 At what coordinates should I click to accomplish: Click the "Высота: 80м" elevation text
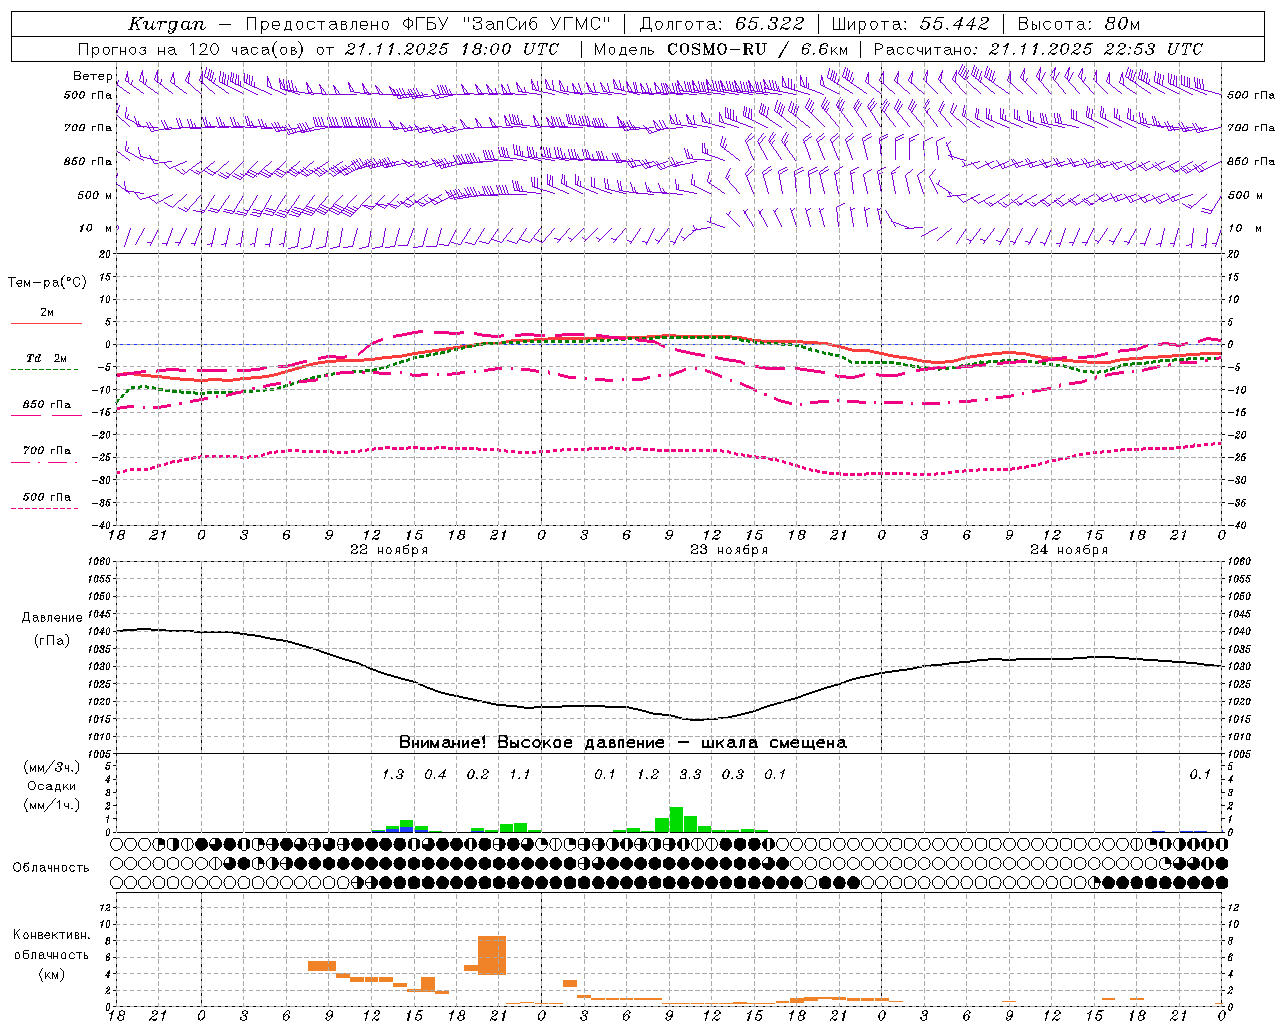point(1078,24)
